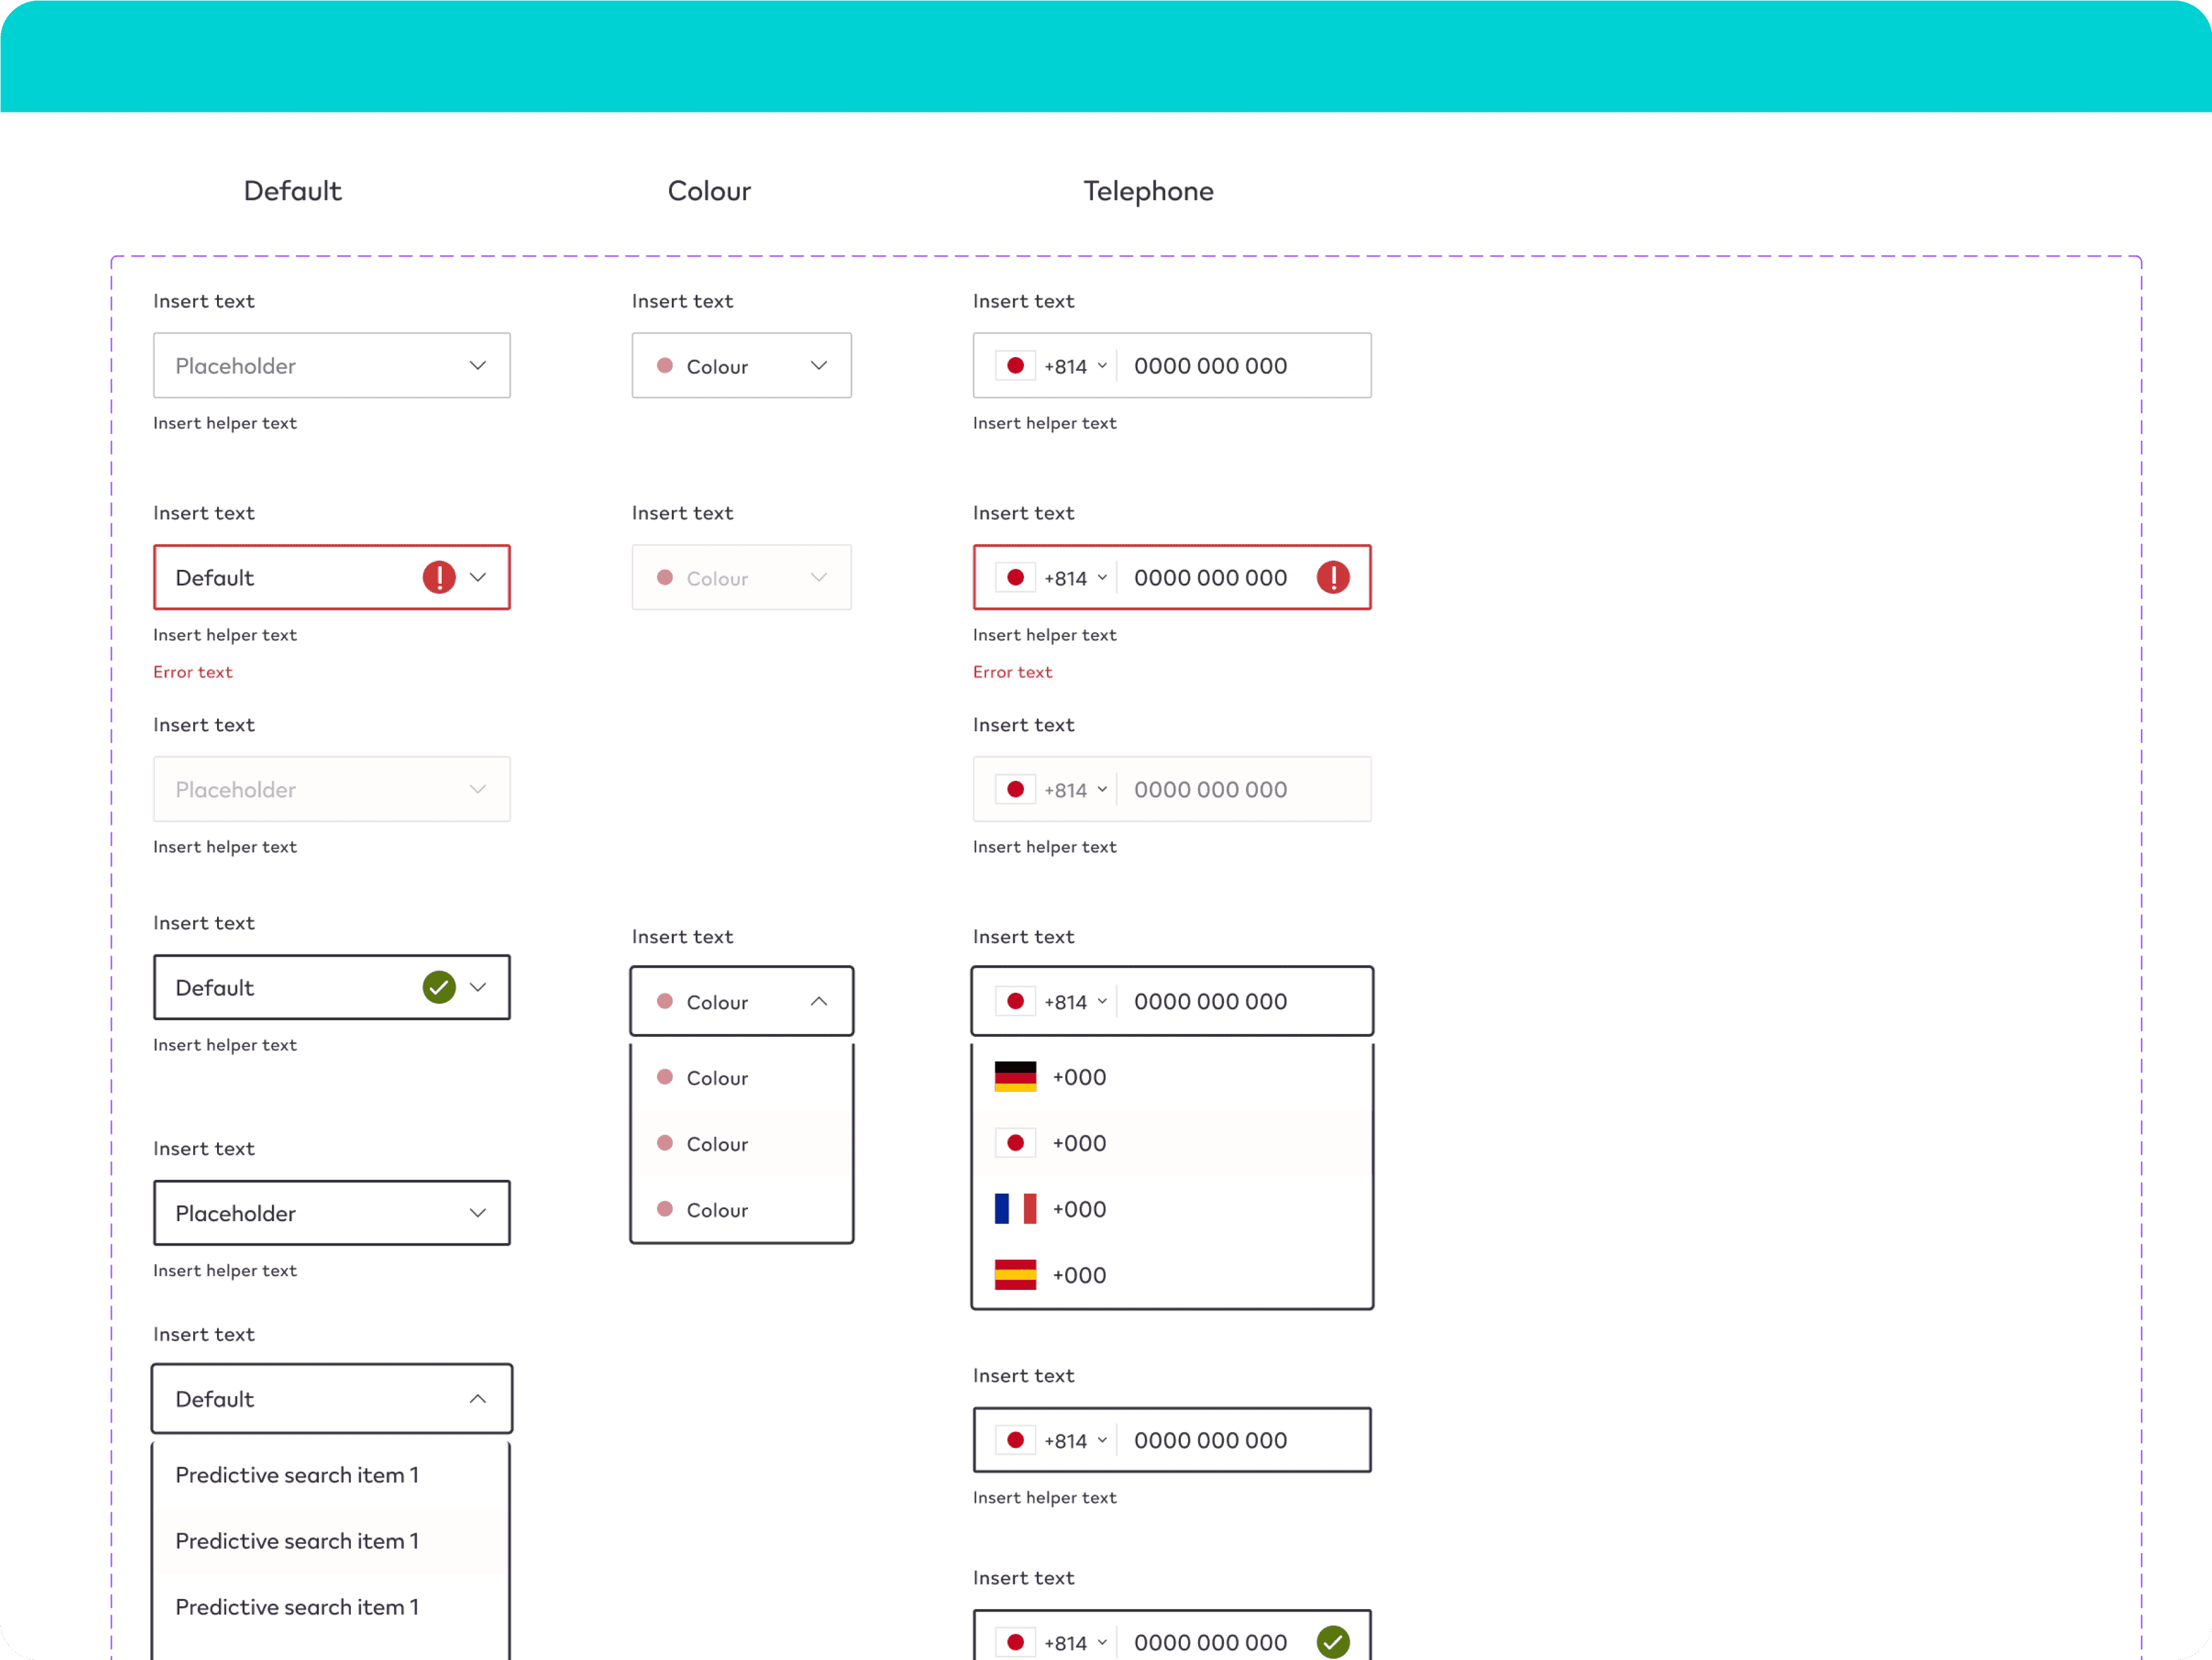Image resolution: width=2212 pixels, height=1660 pixels.
Task: Open the dark-bordered Placeholder dropdown
Action: click(x=332, y=1213)
